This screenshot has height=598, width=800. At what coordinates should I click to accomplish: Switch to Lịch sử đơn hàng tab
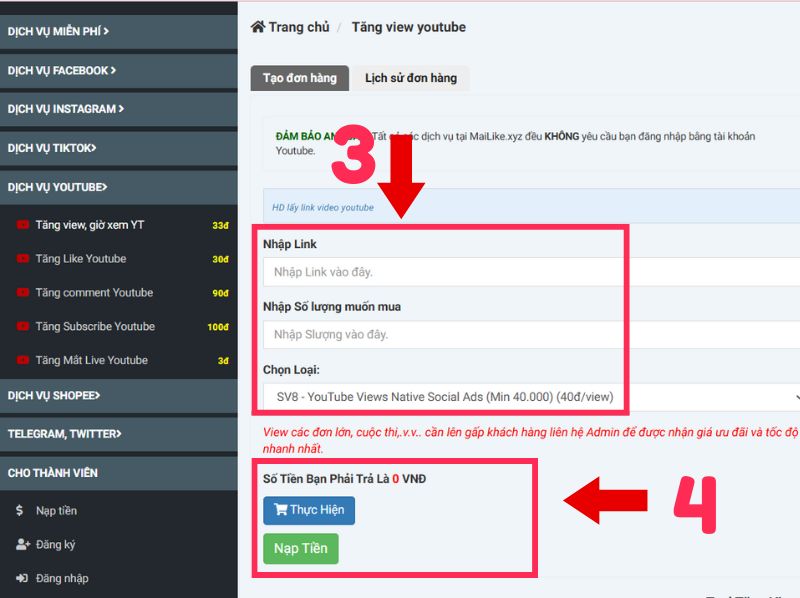[411, 78]
